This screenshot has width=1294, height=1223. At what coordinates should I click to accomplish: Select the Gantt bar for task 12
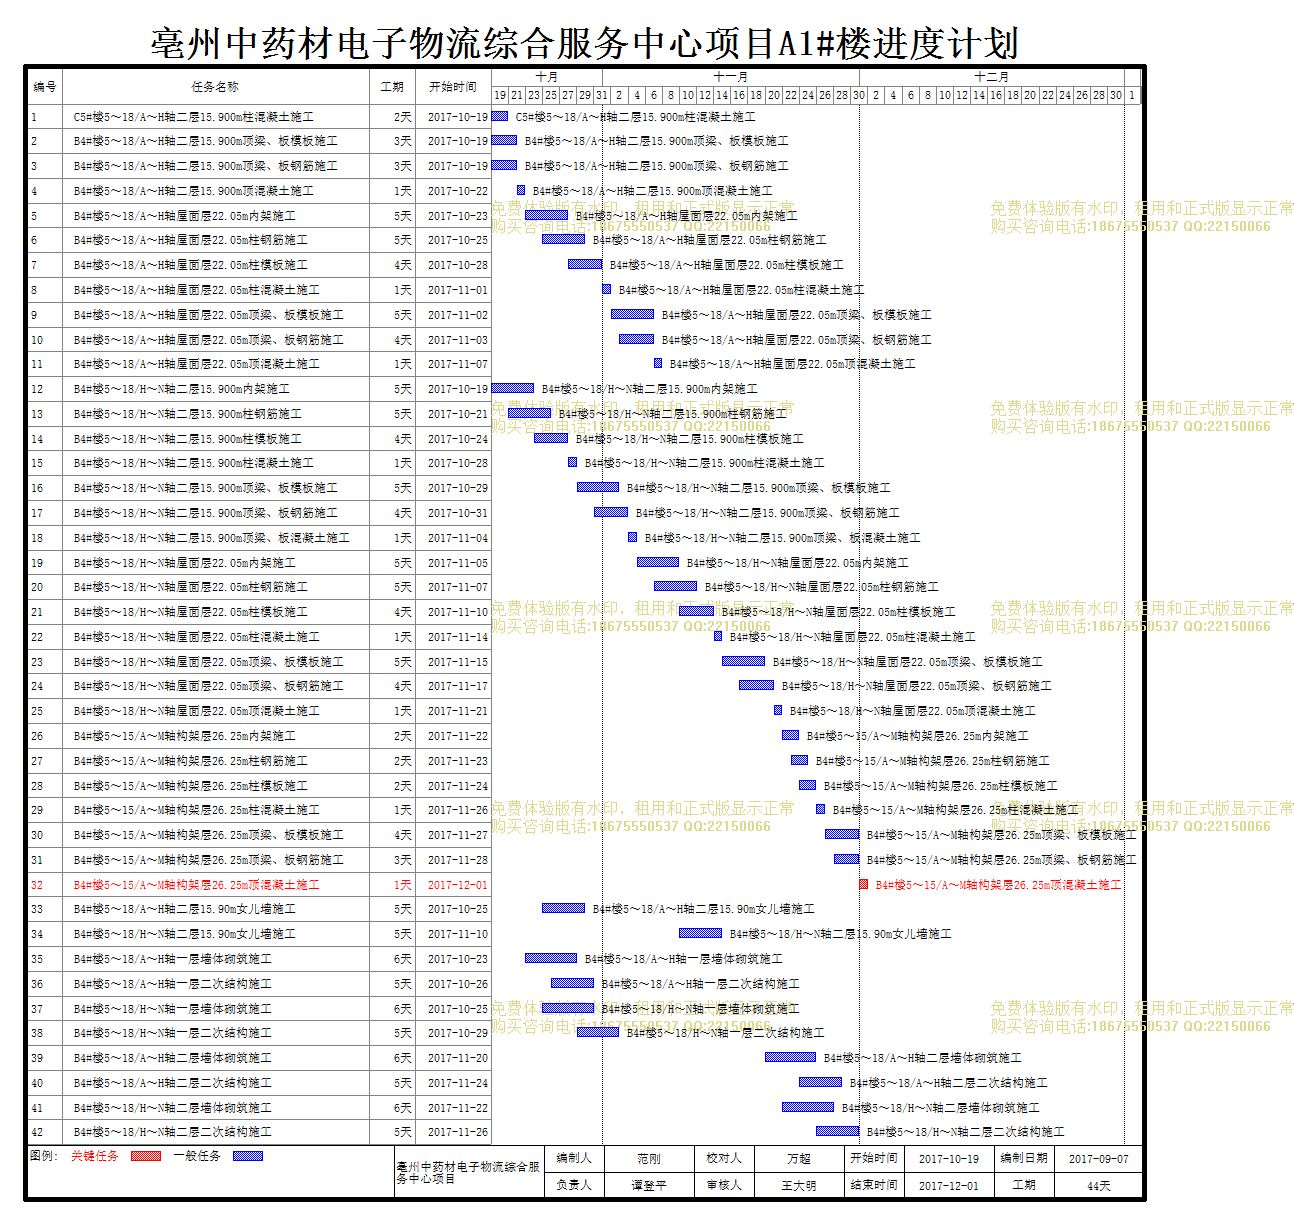click(513, 388)
